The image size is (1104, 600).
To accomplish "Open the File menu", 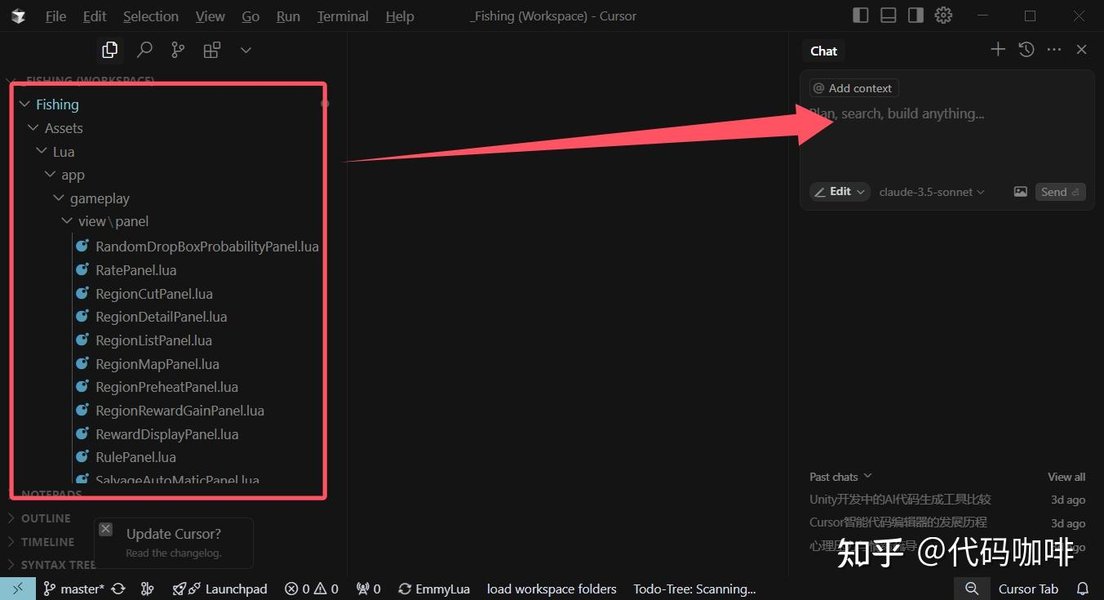I will [56, 16].
